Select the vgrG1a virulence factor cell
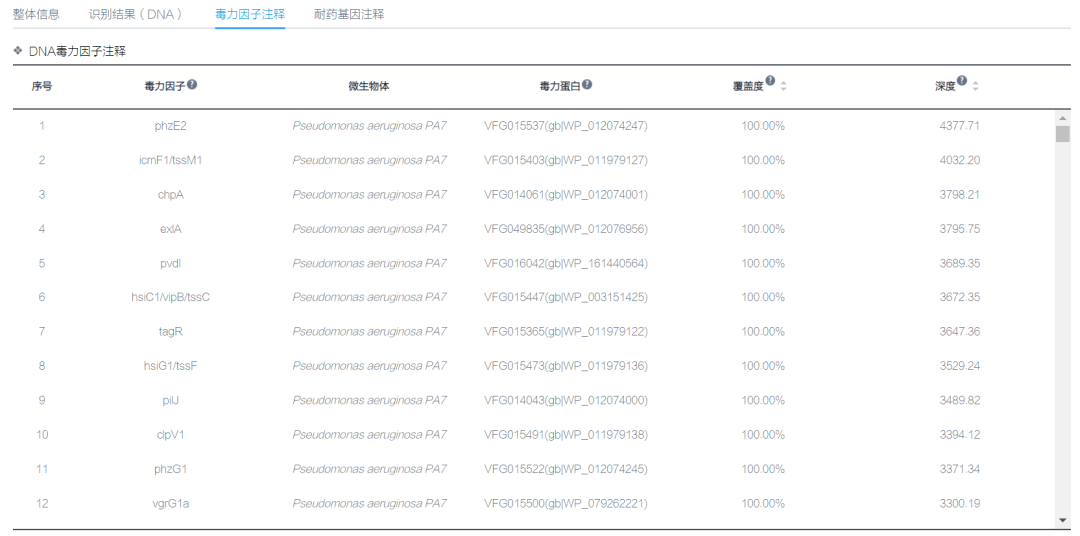 170,504
